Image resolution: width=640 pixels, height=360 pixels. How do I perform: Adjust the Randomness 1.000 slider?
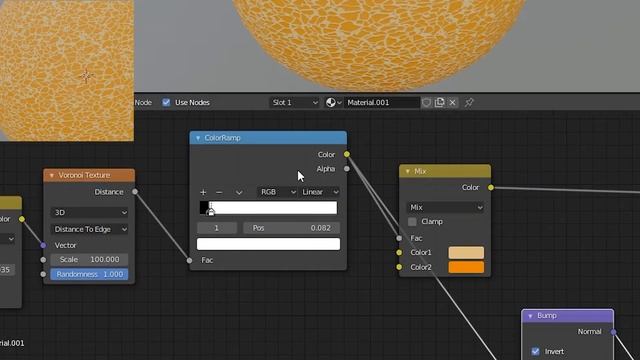click(89, 274)
